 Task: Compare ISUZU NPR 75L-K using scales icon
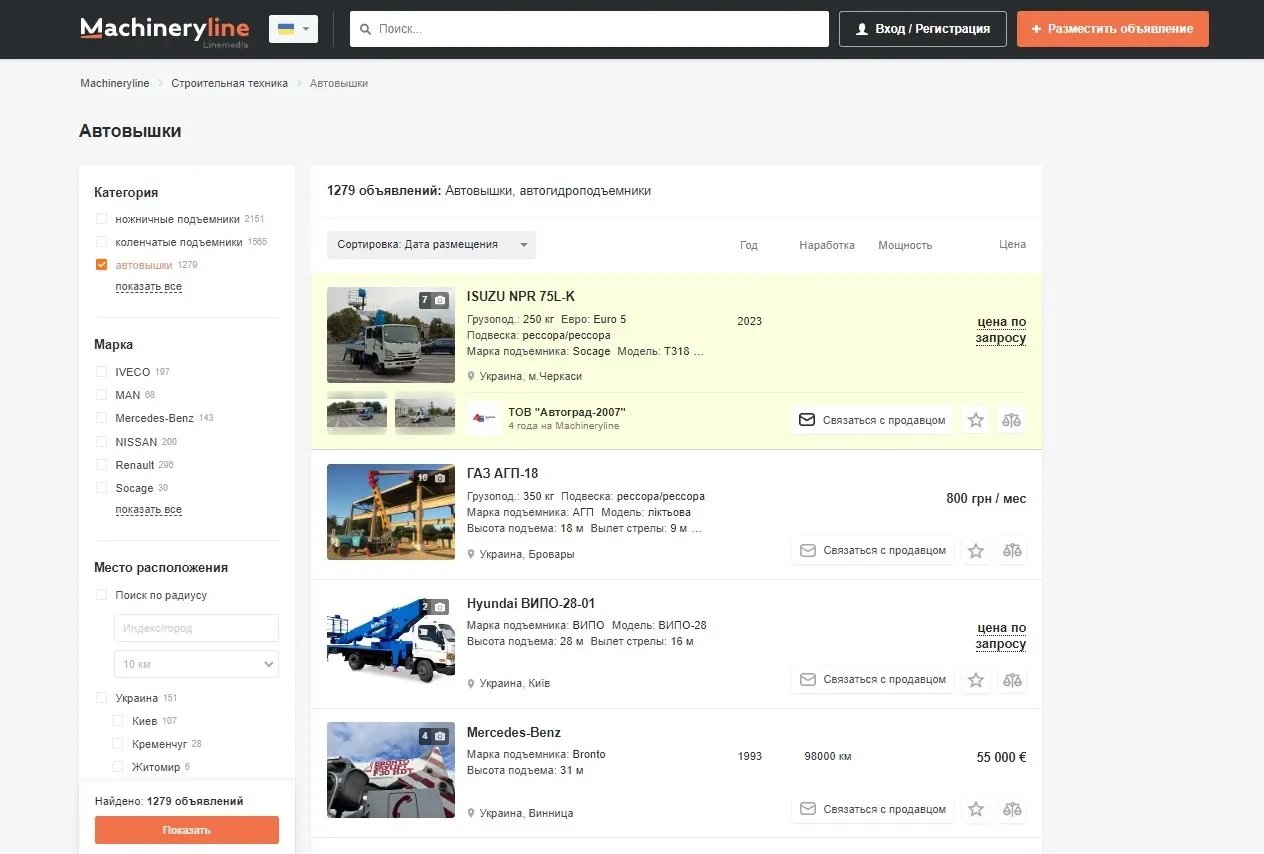pyautogui.click(x=1012, y=421)
